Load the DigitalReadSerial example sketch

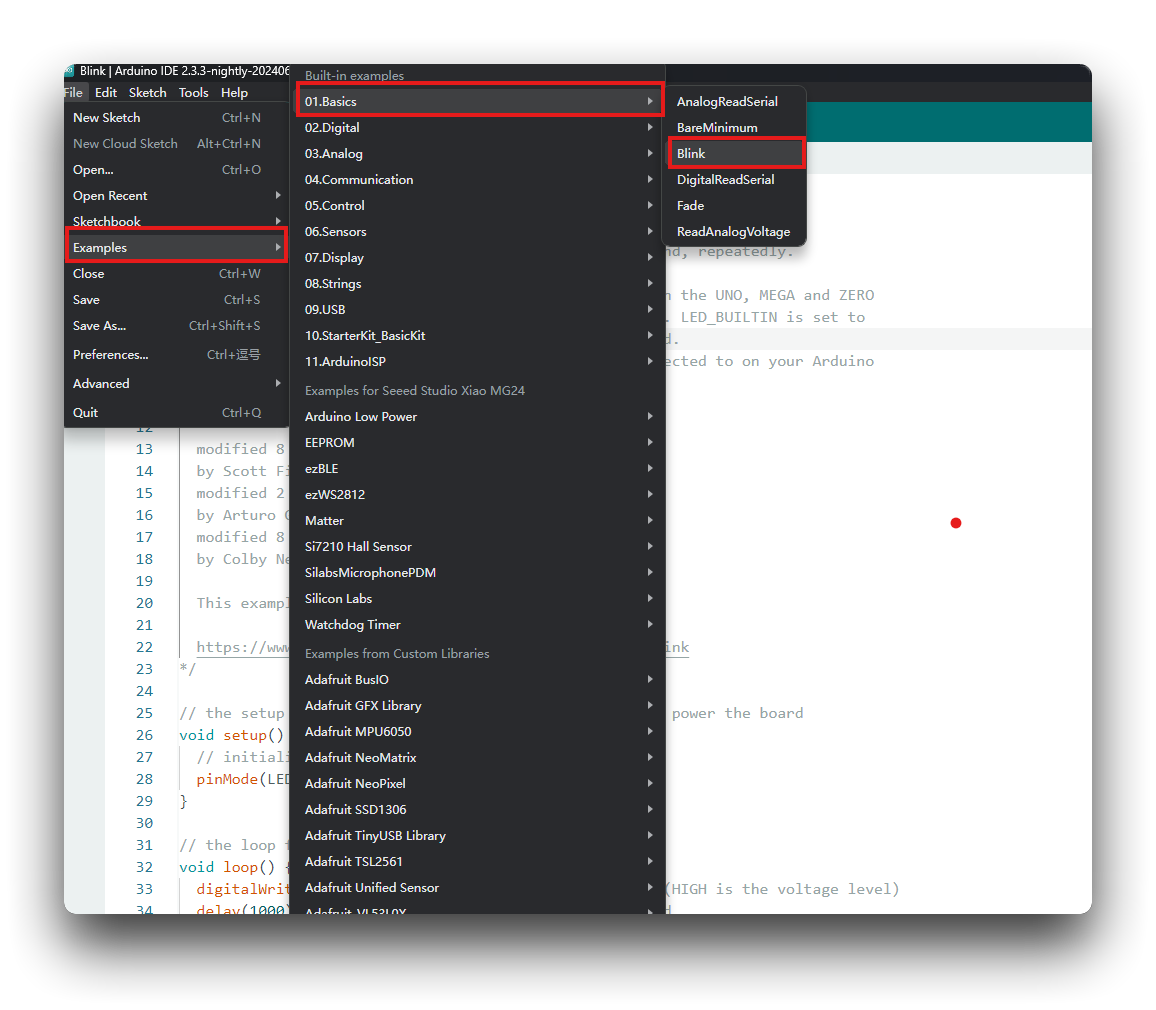(x=735, y=180)
